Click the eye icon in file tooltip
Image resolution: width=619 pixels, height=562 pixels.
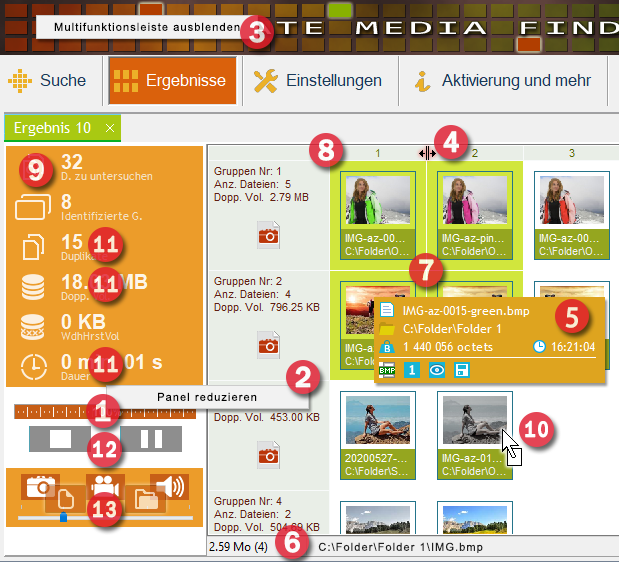pos(439,370)
